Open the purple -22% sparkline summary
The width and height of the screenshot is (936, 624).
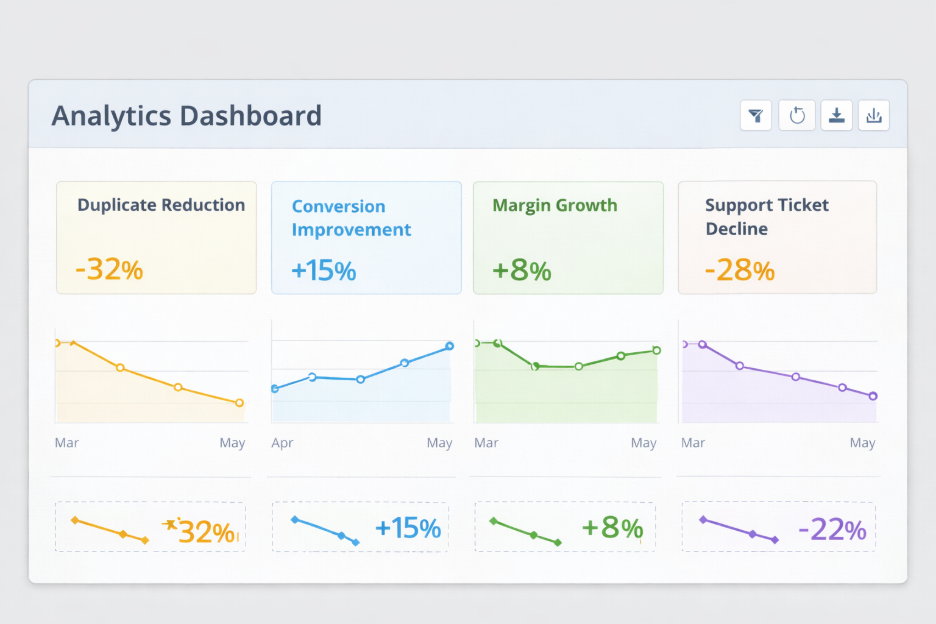[778, 527]
